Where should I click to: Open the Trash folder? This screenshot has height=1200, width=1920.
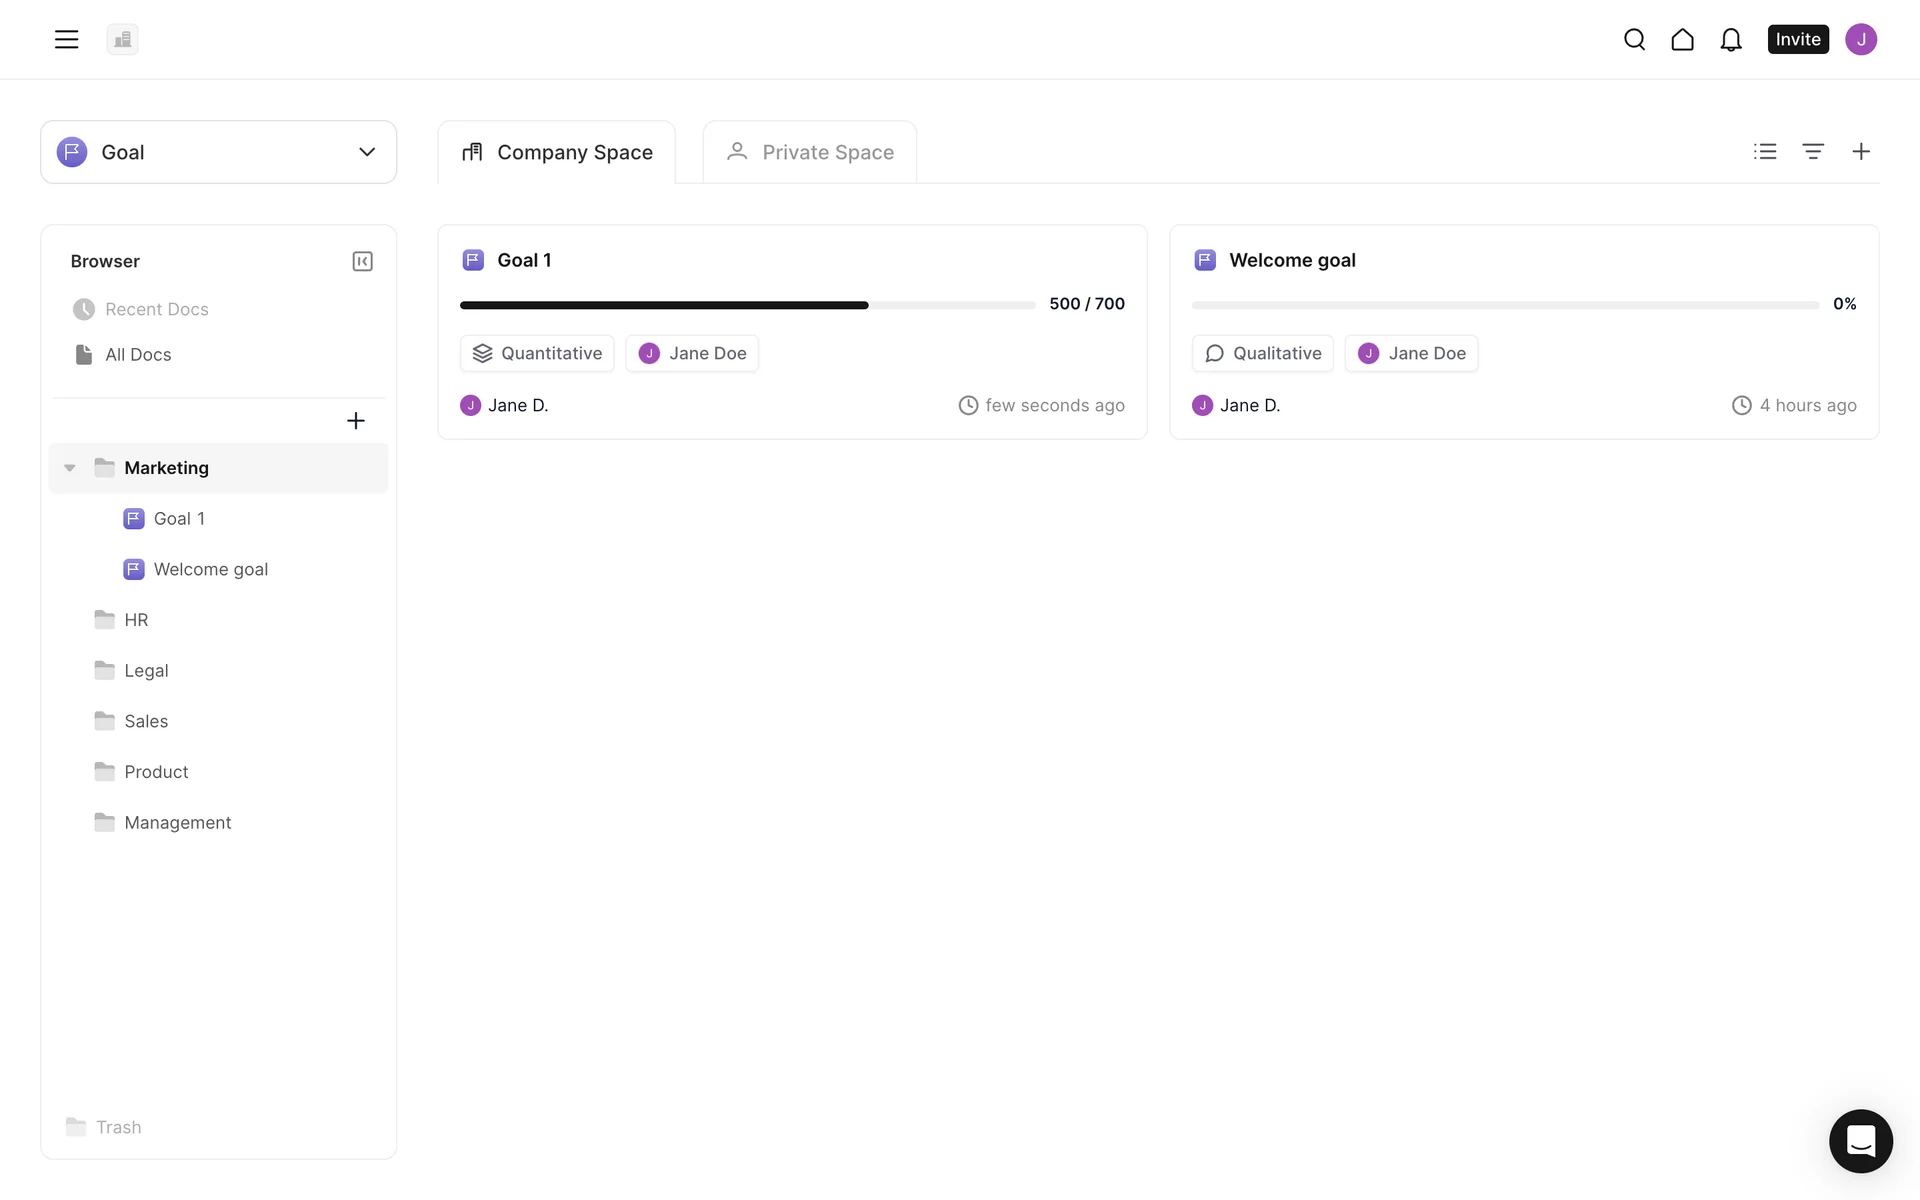pyautogui.click(x=118, y=1127)
